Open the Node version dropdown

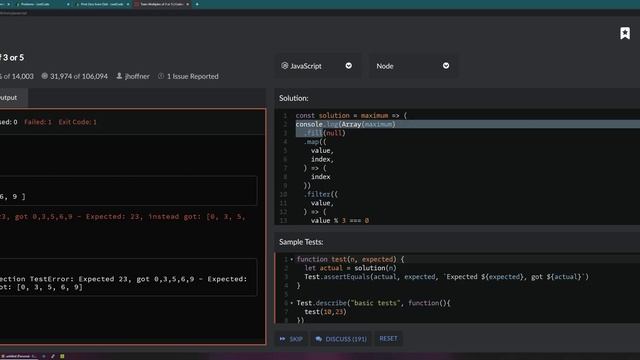[x=413, y=66]
